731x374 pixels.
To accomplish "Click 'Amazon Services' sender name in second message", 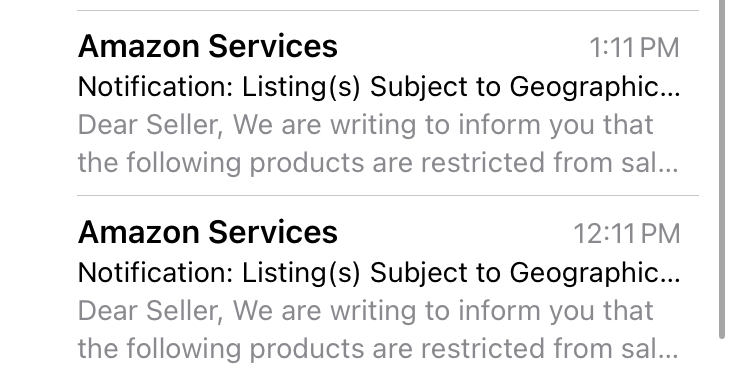I will coord(207,232).
